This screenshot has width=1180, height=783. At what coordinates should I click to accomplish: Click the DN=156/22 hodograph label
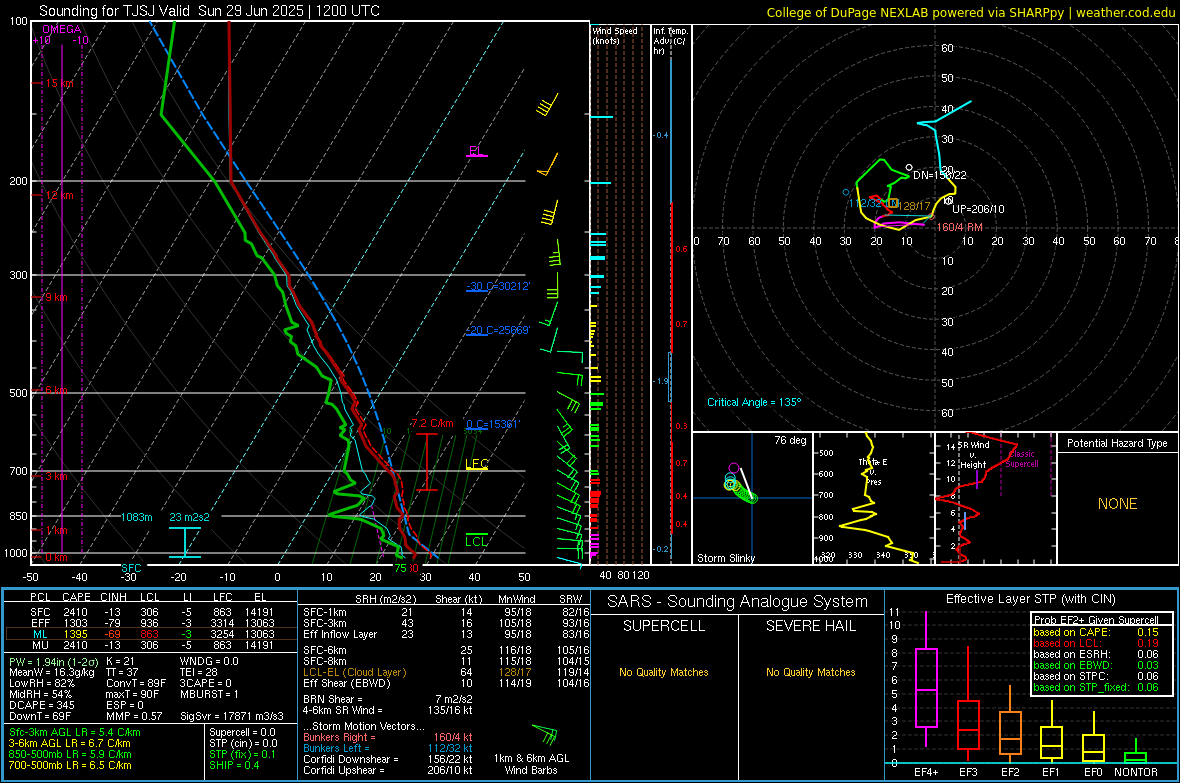point(939,175)
